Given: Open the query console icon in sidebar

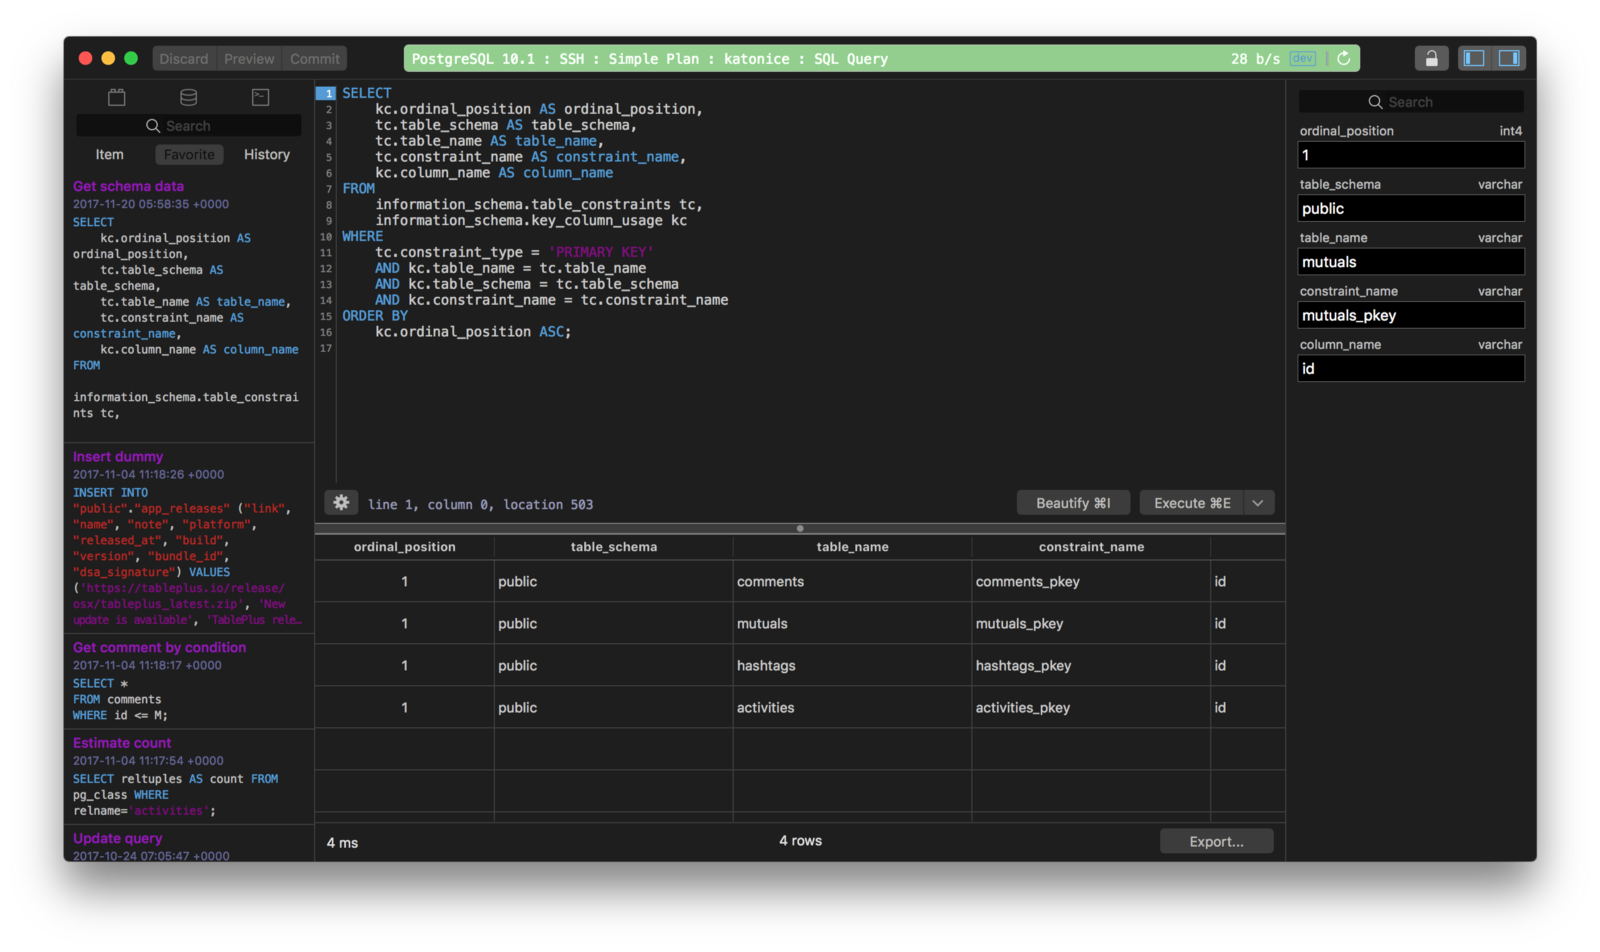Looking at the screenshot, I should 260,97.
